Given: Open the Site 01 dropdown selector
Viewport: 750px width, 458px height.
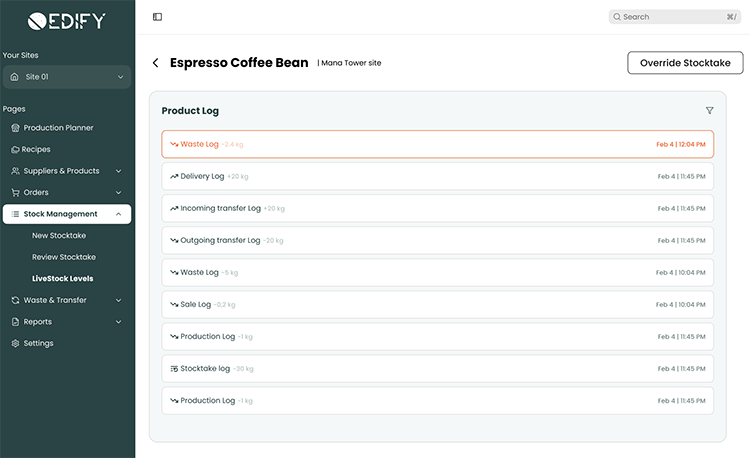Looking at the screenshot, I should click(67, 77).
